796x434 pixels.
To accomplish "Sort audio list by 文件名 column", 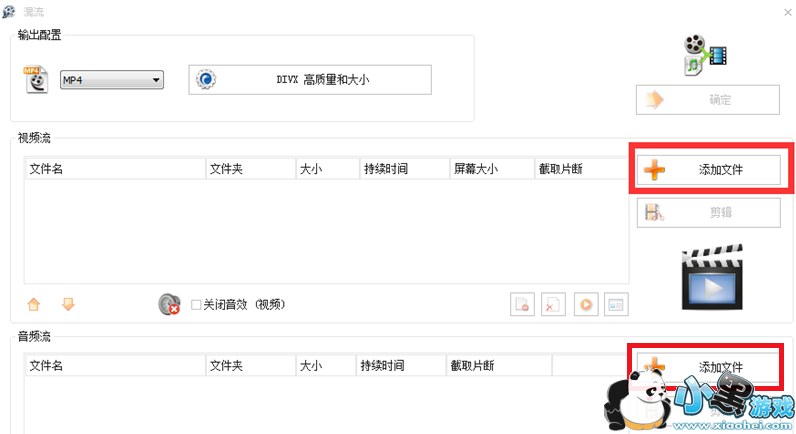I will pyautogui.click(x=115, y=365).
